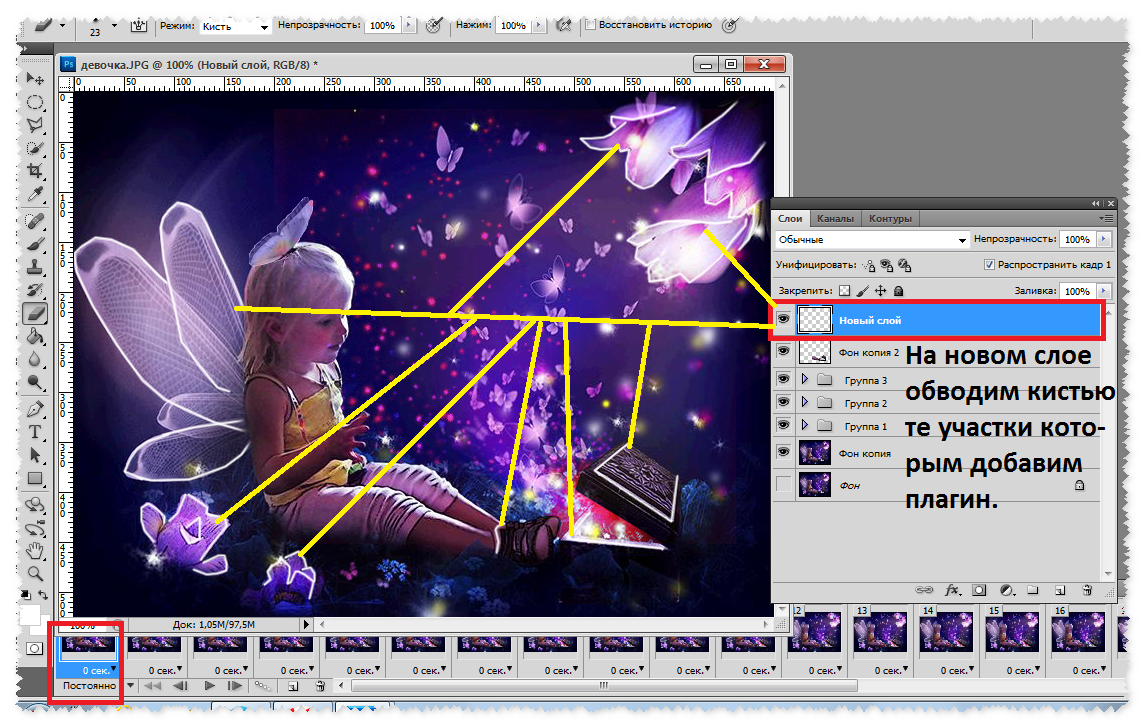Add a layer mask
The width and height of the screenshot is (1146, 728).
[x=979, y=590]
